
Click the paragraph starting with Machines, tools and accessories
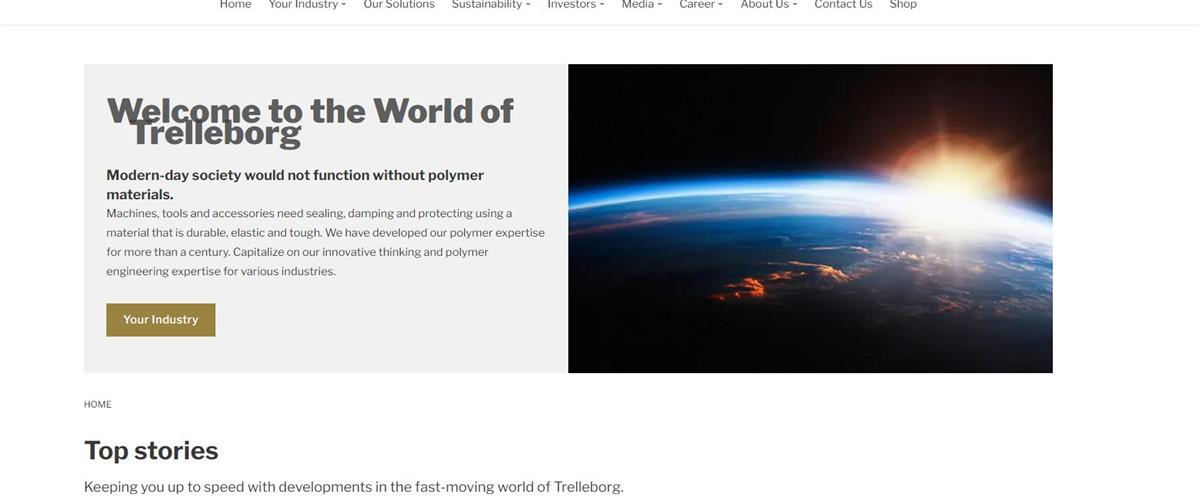click(326, 242)
